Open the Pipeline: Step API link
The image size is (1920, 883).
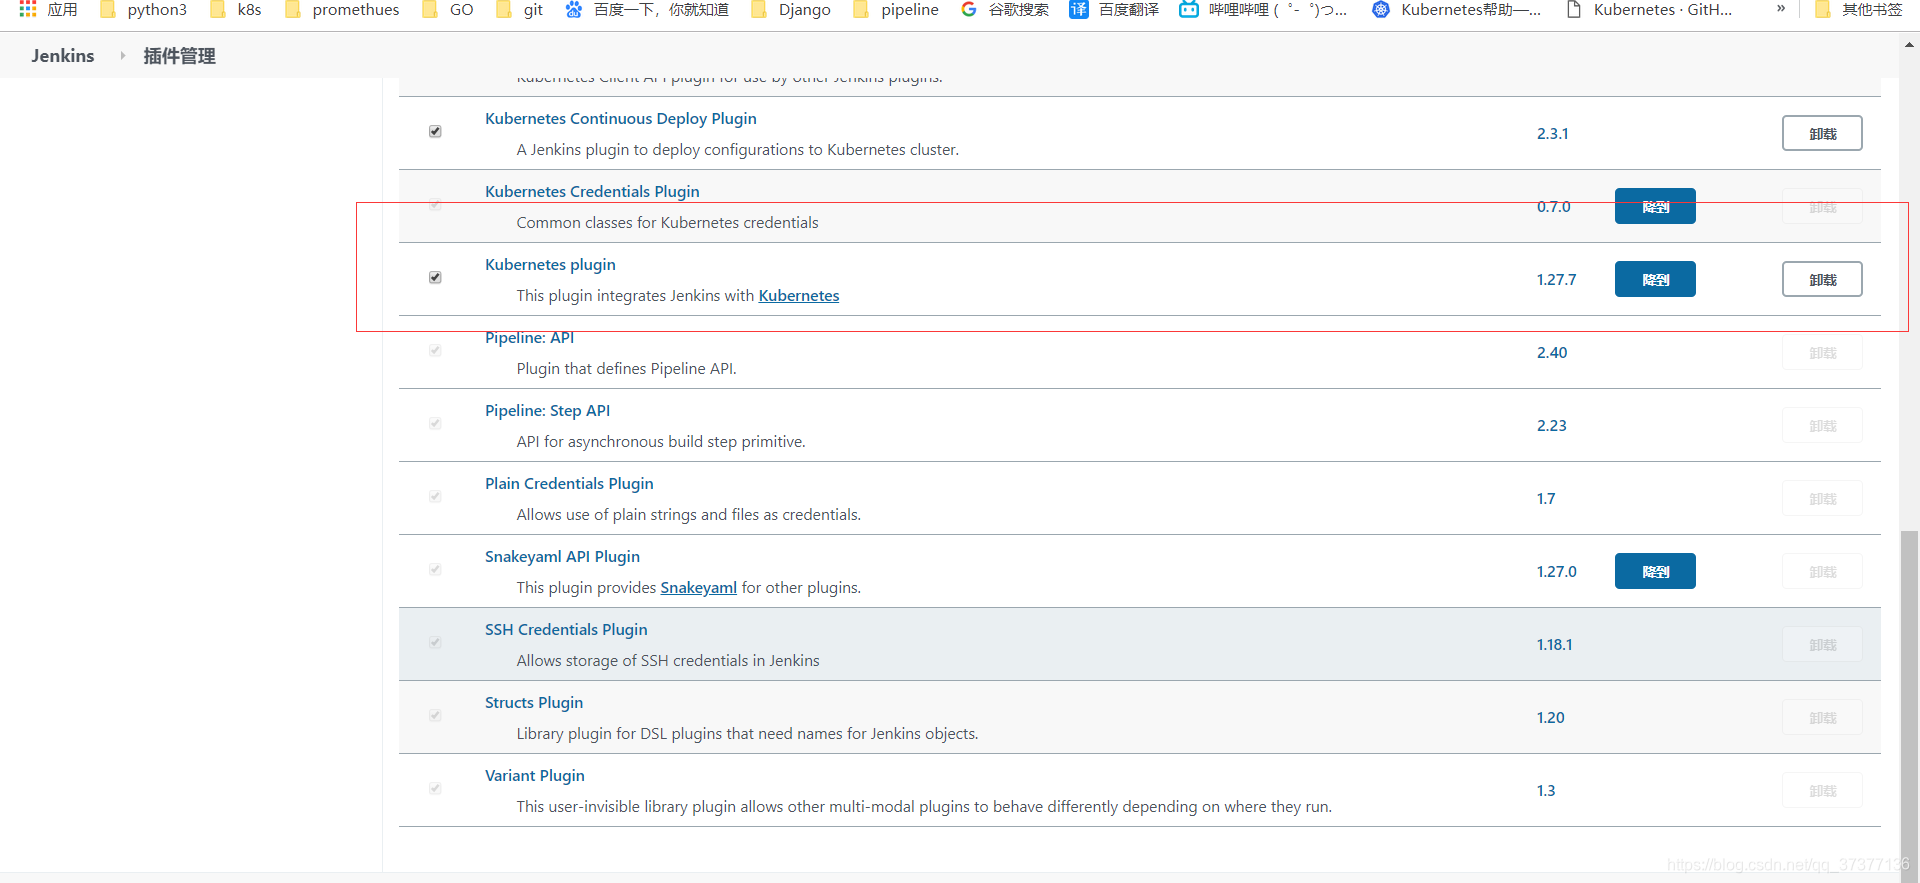548,411
